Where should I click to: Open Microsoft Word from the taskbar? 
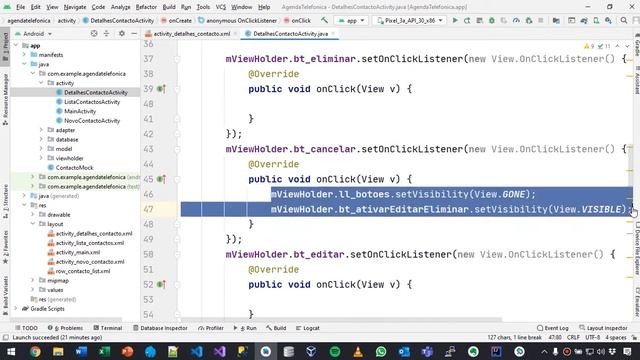point(81,351)
